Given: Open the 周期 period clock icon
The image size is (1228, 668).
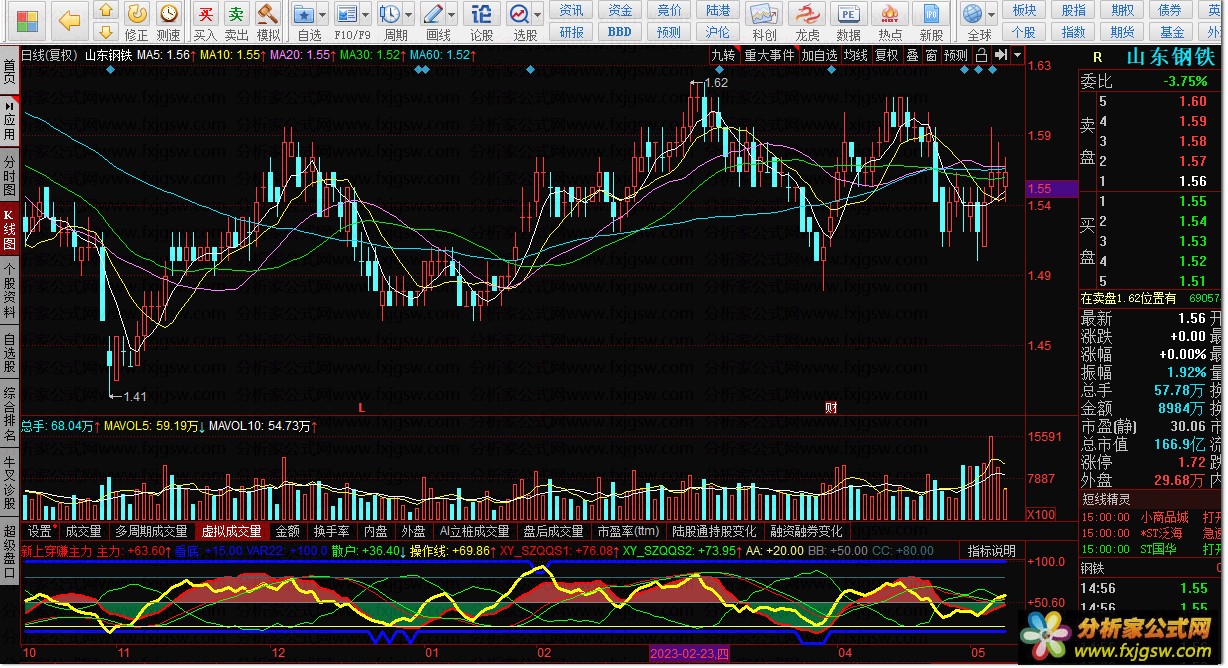Looking at the screenshot, I should click(x=389, y=14).
